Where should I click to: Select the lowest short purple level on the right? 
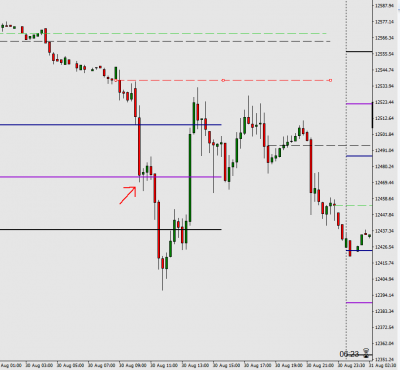[359, 303]
